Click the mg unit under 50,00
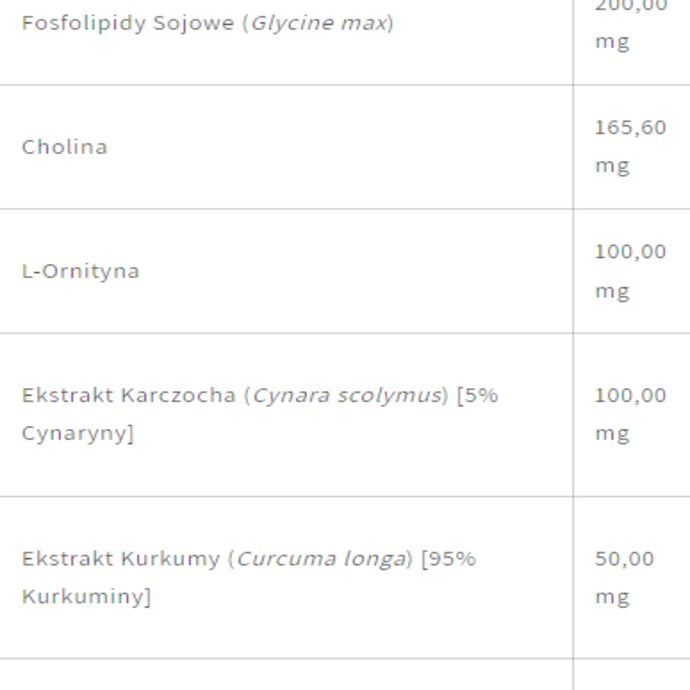 pos(612,598)
